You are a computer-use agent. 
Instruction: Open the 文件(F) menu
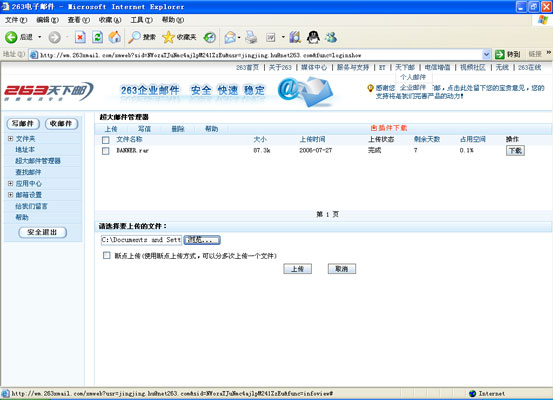pos(16,20)
